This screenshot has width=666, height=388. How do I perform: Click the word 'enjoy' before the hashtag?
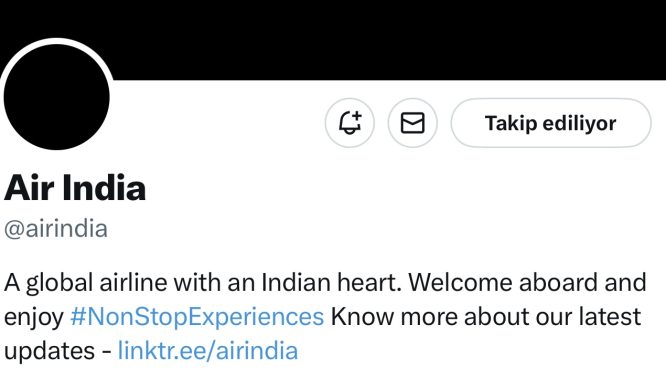click(x=34, y=318)
